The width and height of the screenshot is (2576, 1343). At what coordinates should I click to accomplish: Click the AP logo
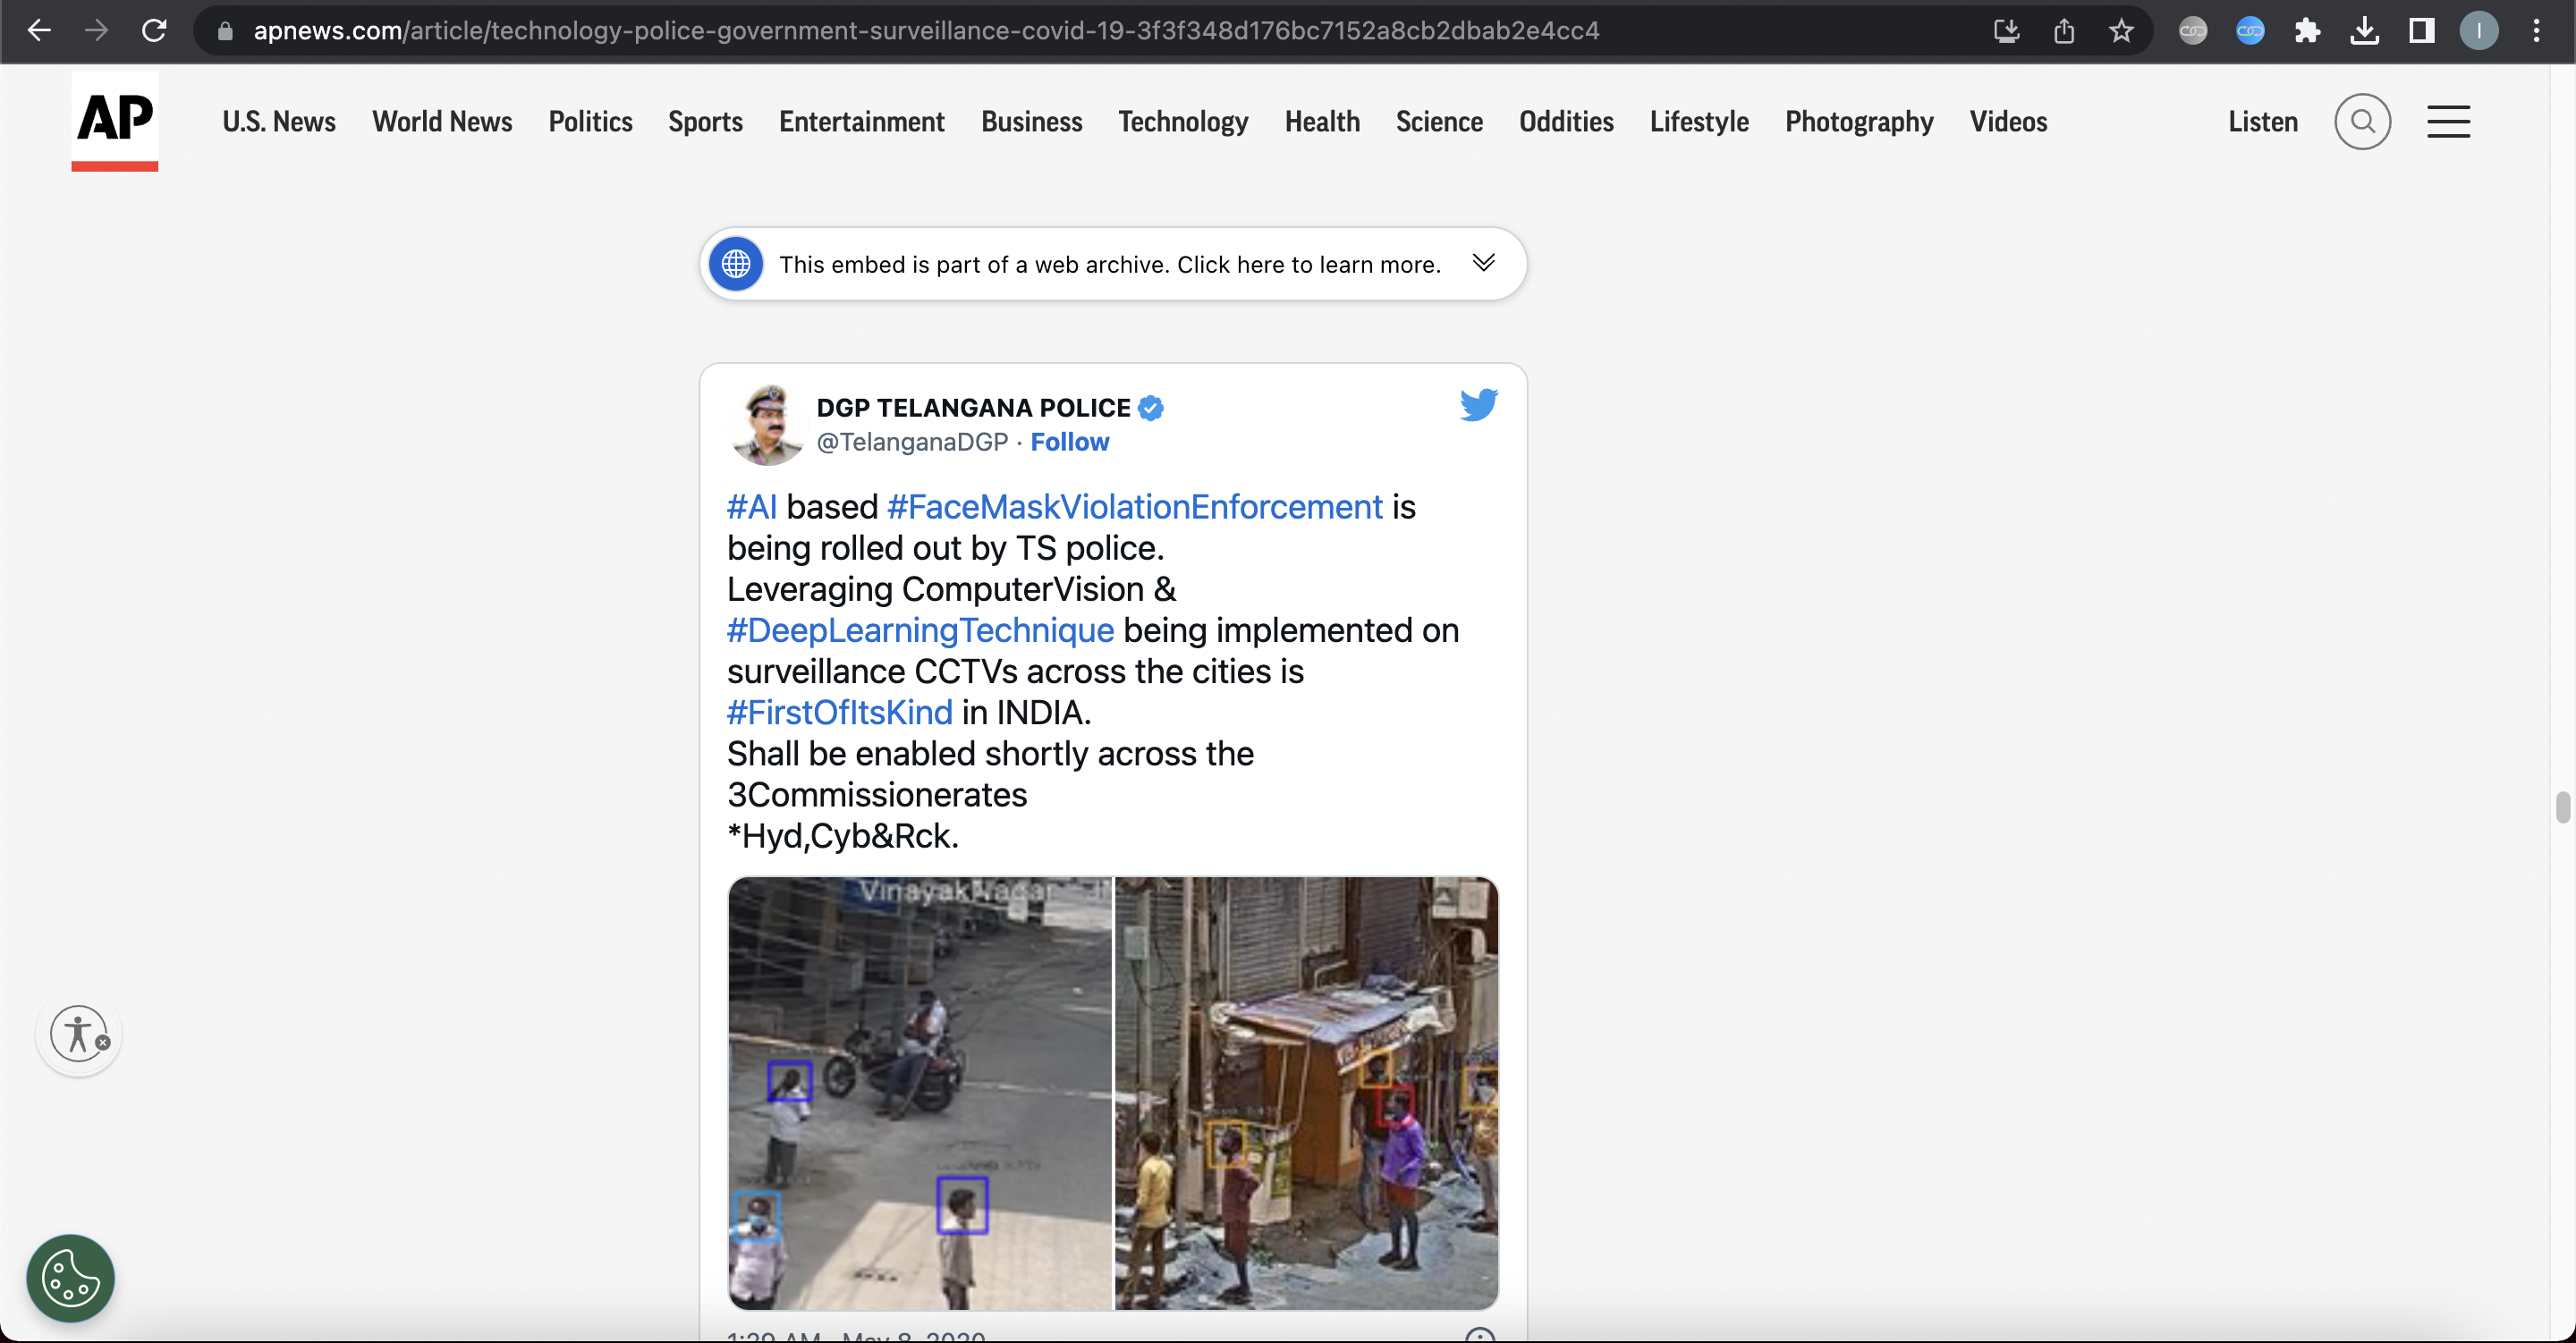click(114, 121)
